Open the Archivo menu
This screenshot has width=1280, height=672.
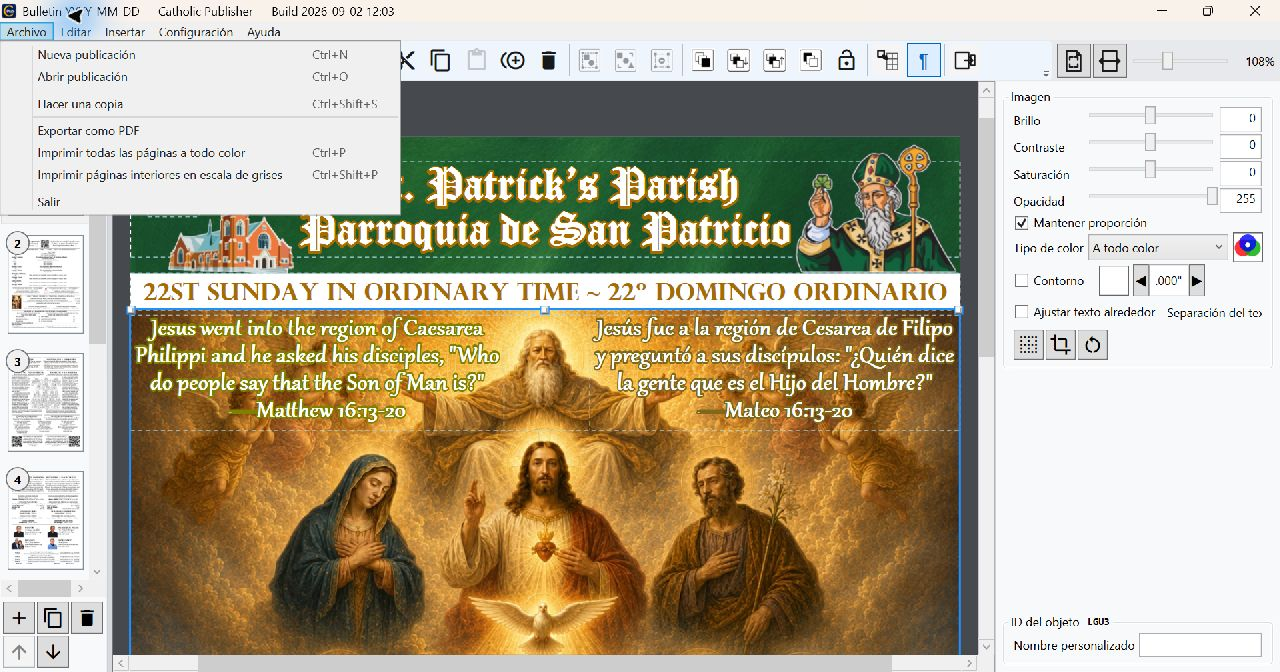click(x=26, y=32)
